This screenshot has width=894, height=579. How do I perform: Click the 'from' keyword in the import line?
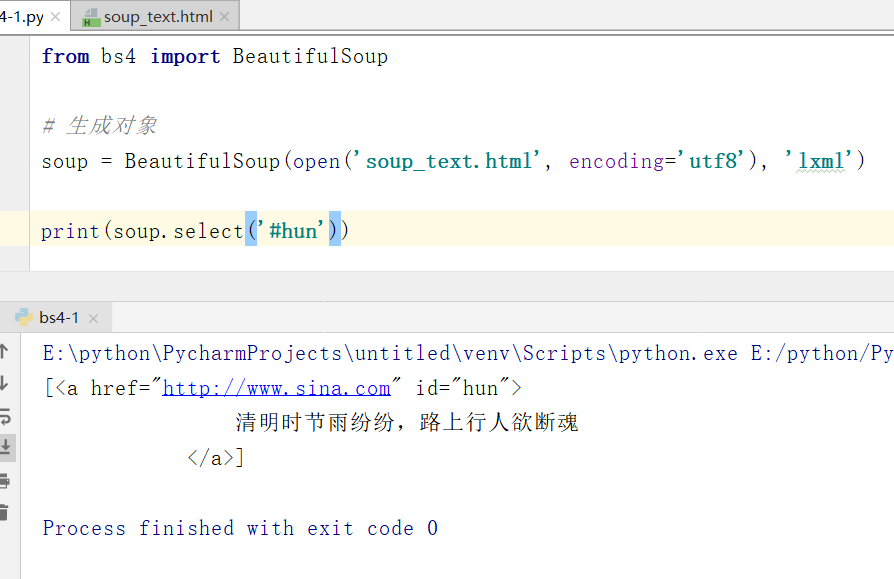point(66,56)
